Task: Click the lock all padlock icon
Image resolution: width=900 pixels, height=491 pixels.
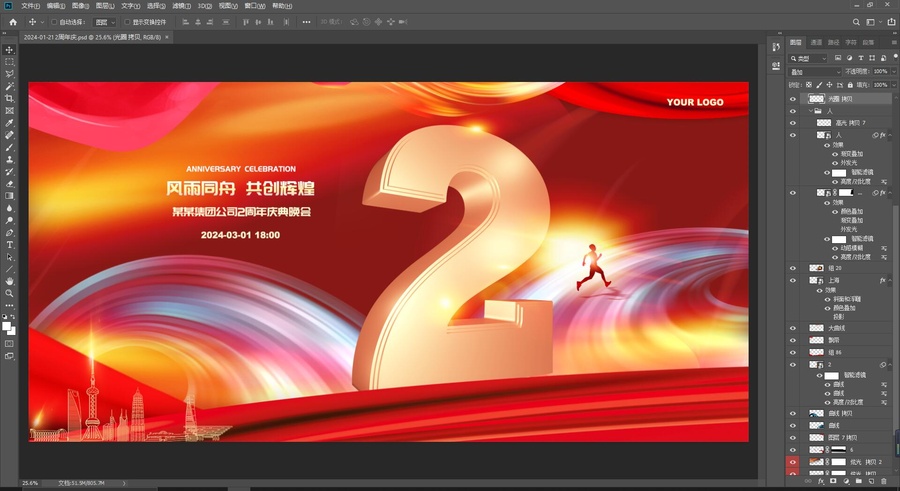Action: tap(850, 85)
